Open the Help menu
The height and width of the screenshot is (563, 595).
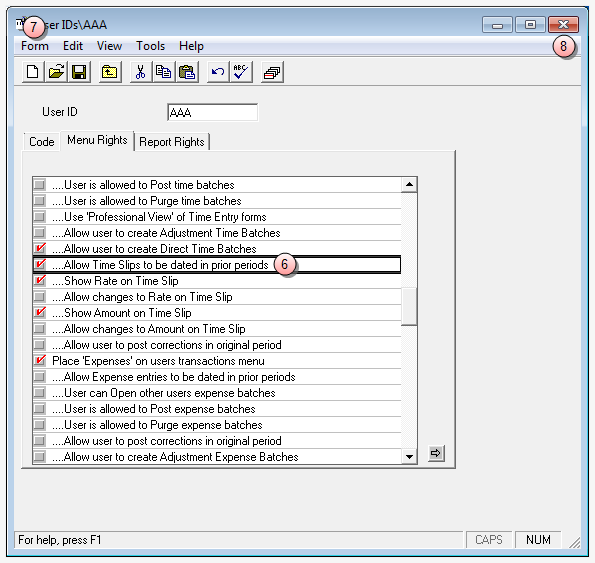pos(191,46)
